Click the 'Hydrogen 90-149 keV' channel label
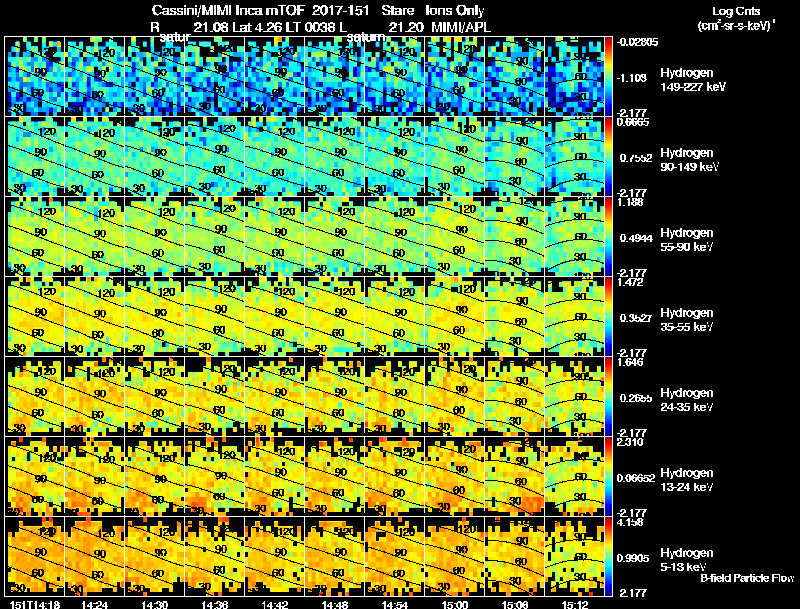Screen dimensions: 800x609 (x=689, y=160)
